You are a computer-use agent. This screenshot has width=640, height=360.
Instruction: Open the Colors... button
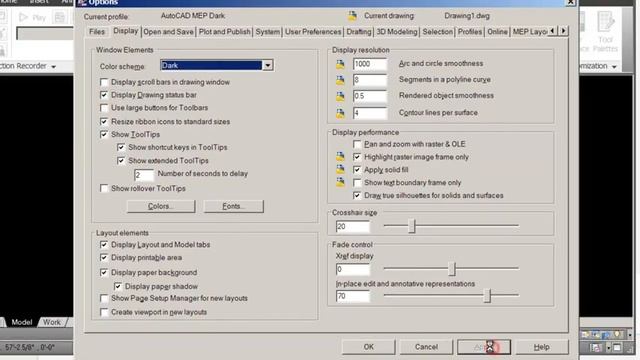tap(161, 207)
